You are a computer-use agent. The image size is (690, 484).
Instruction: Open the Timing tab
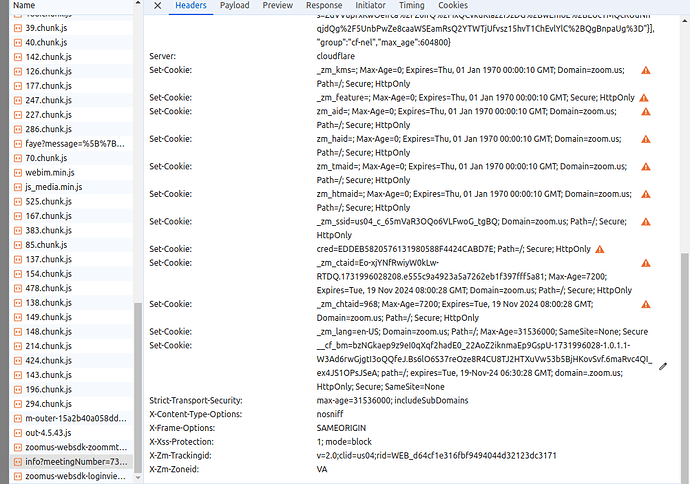point(412,6)
